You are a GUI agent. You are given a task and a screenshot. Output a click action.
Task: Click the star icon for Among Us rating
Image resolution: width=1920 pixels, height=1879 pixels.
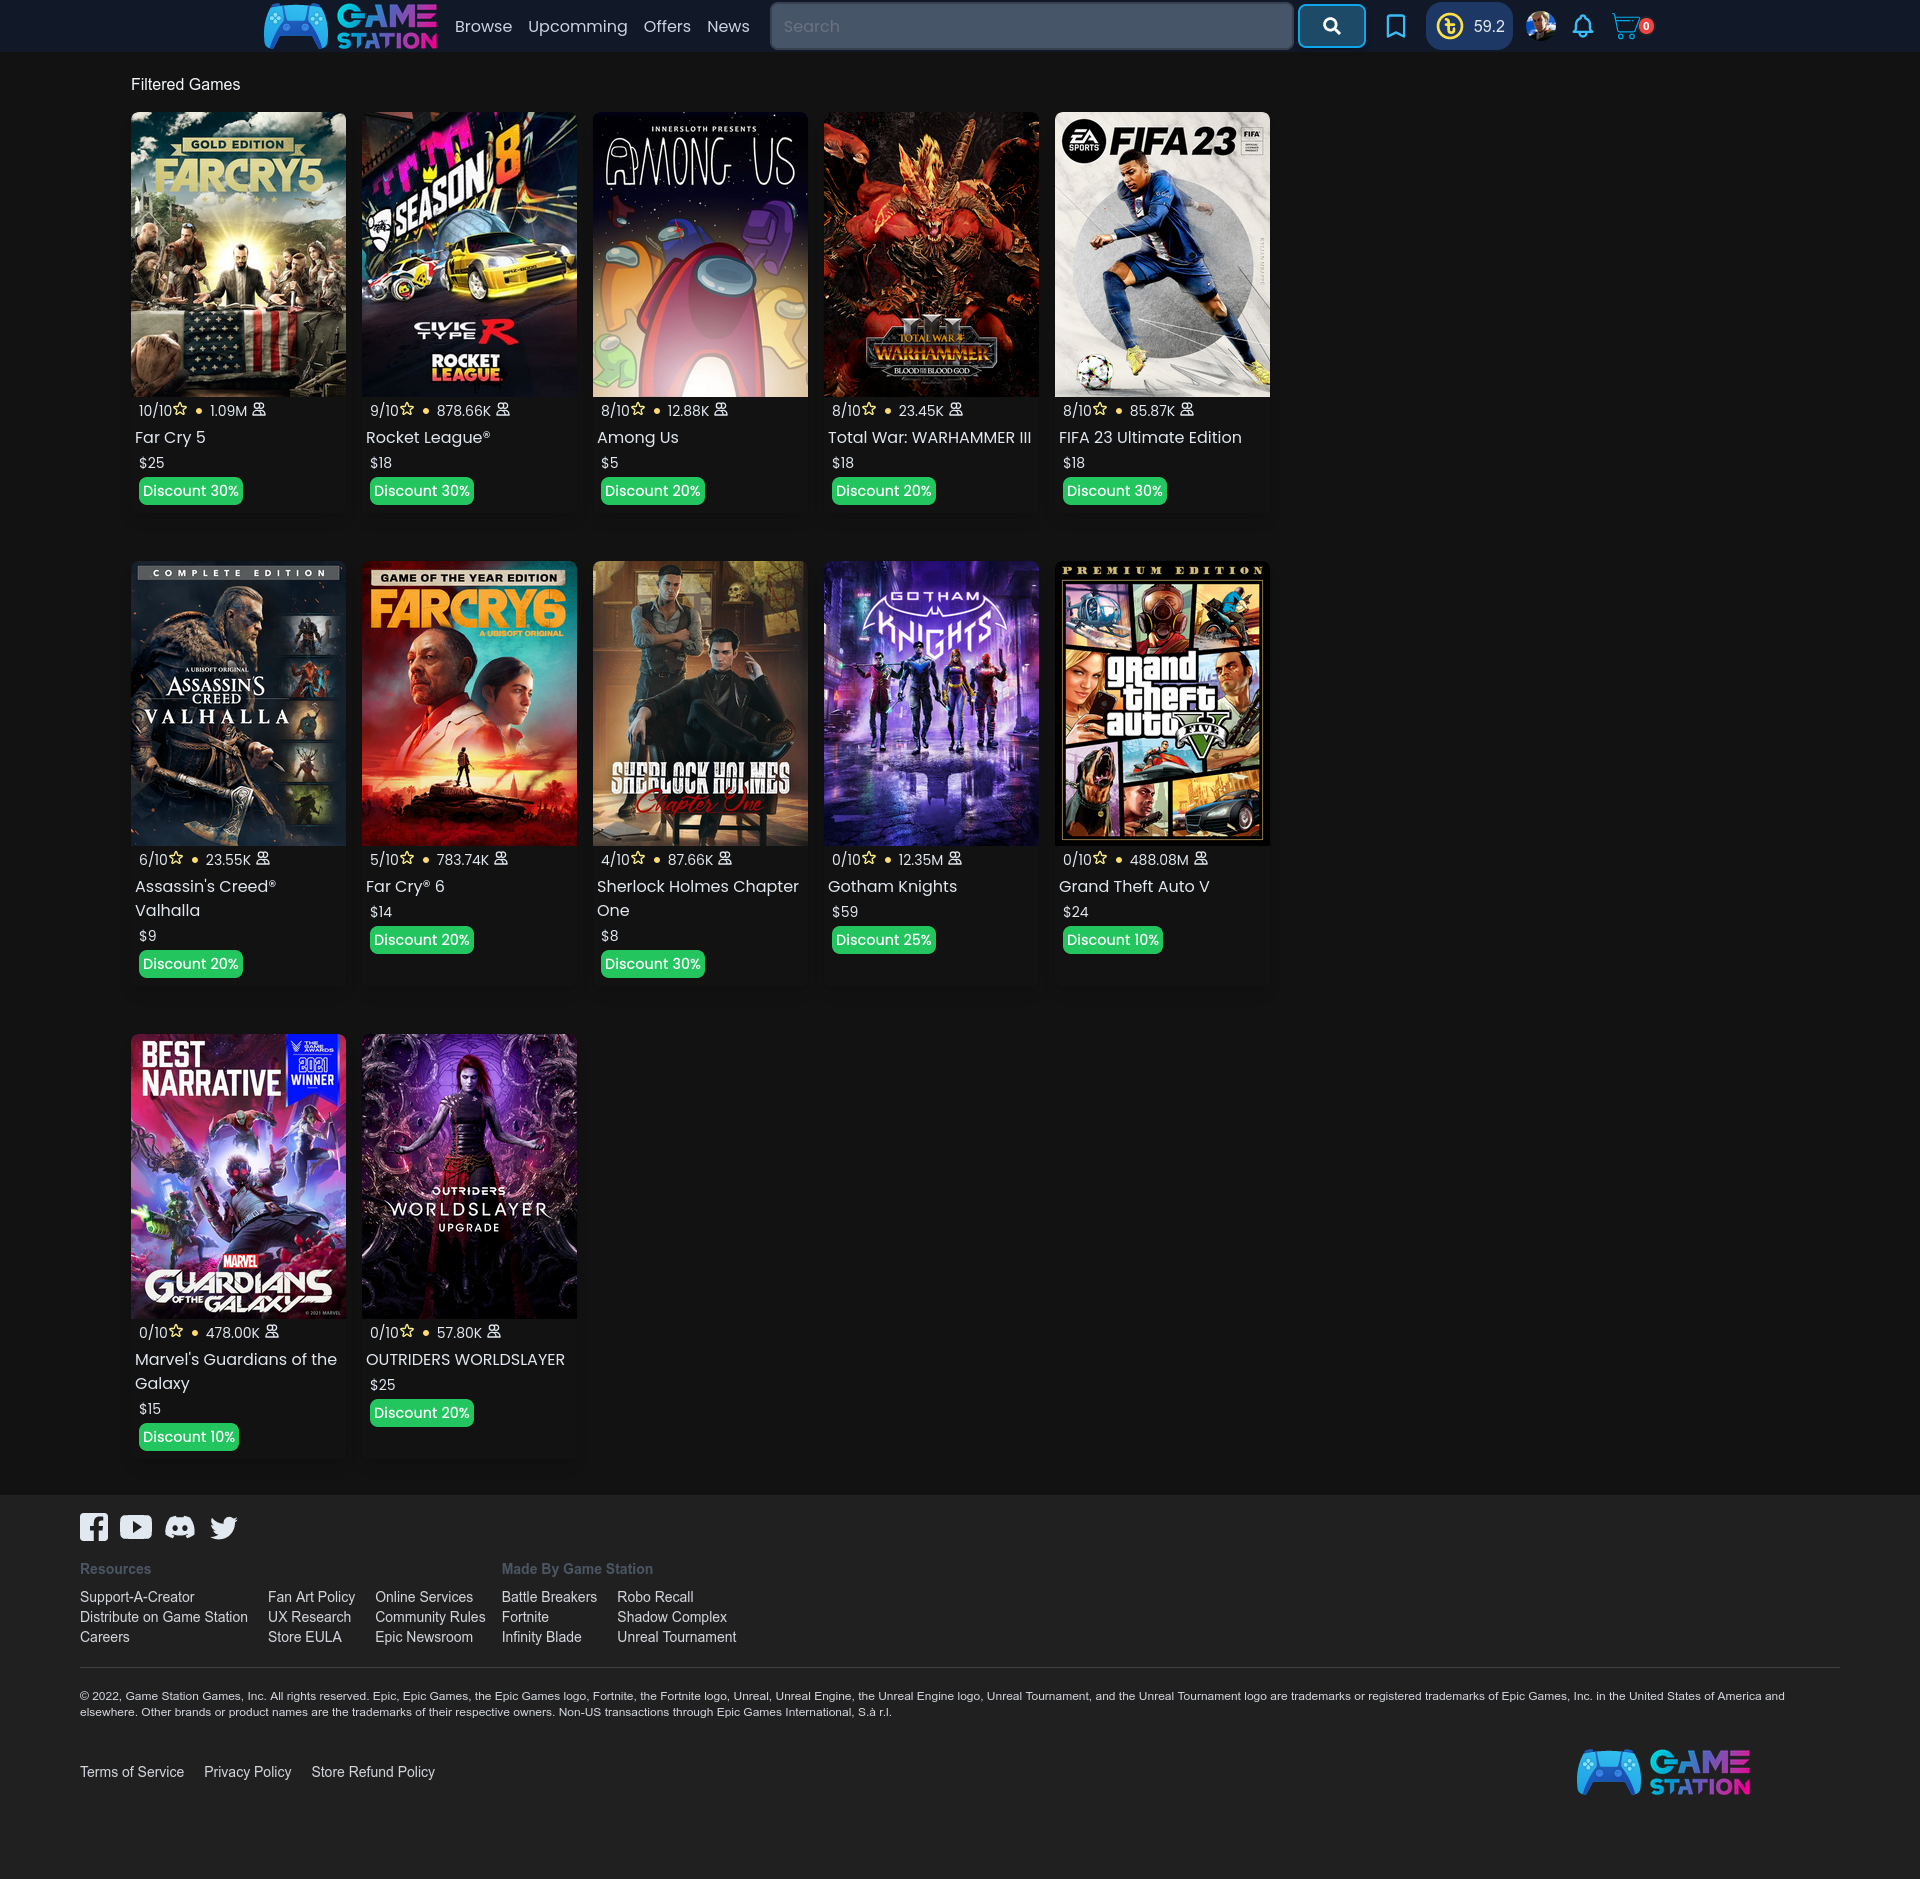(638, 409)
